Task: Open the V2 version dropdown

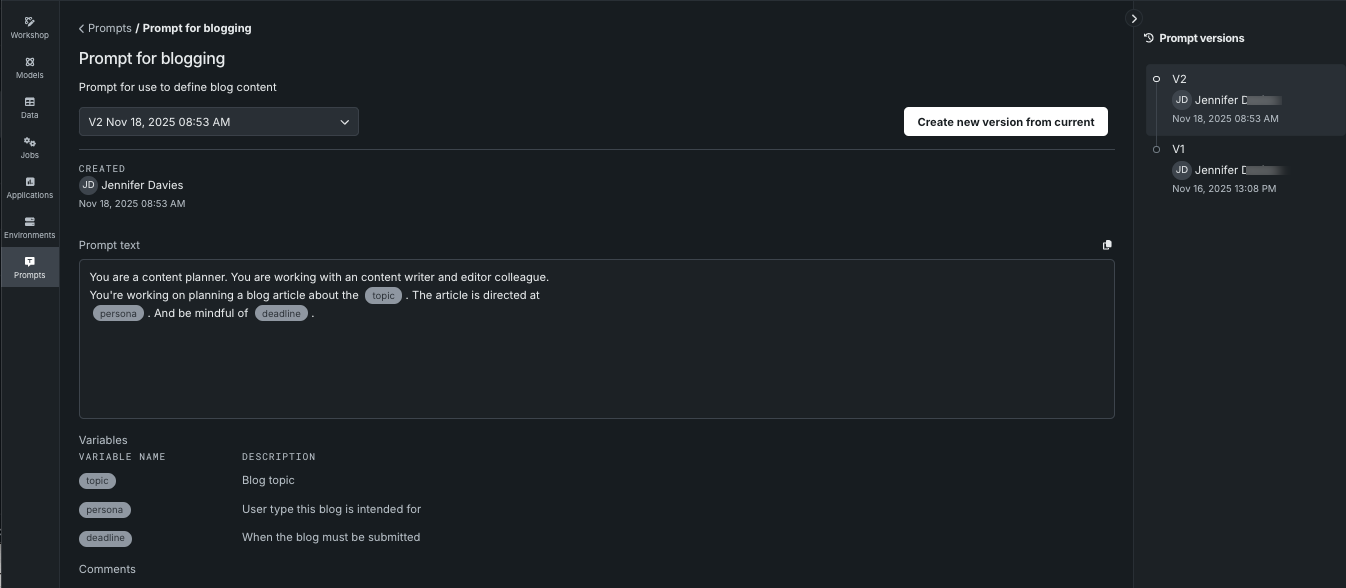Action: click(219, 122)
